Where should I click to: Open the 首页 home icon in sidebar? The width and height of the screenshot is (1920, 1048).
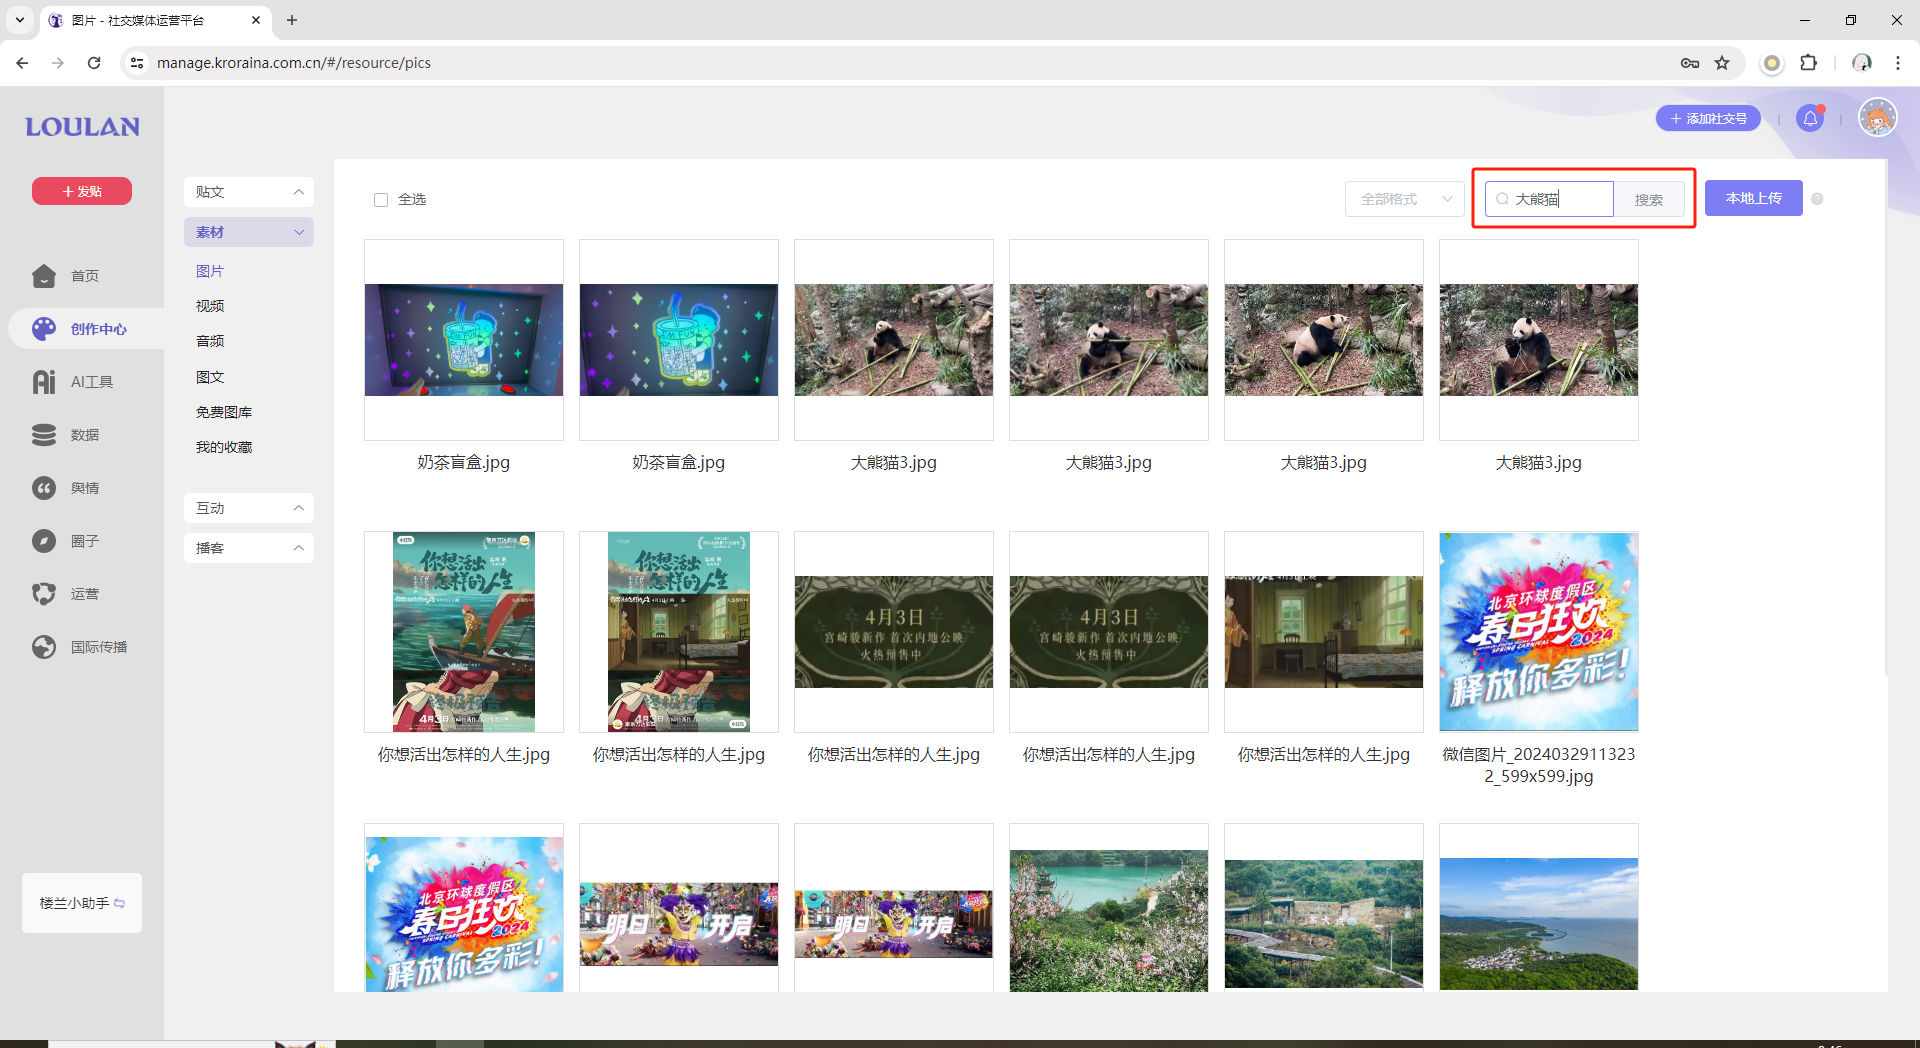44,276
